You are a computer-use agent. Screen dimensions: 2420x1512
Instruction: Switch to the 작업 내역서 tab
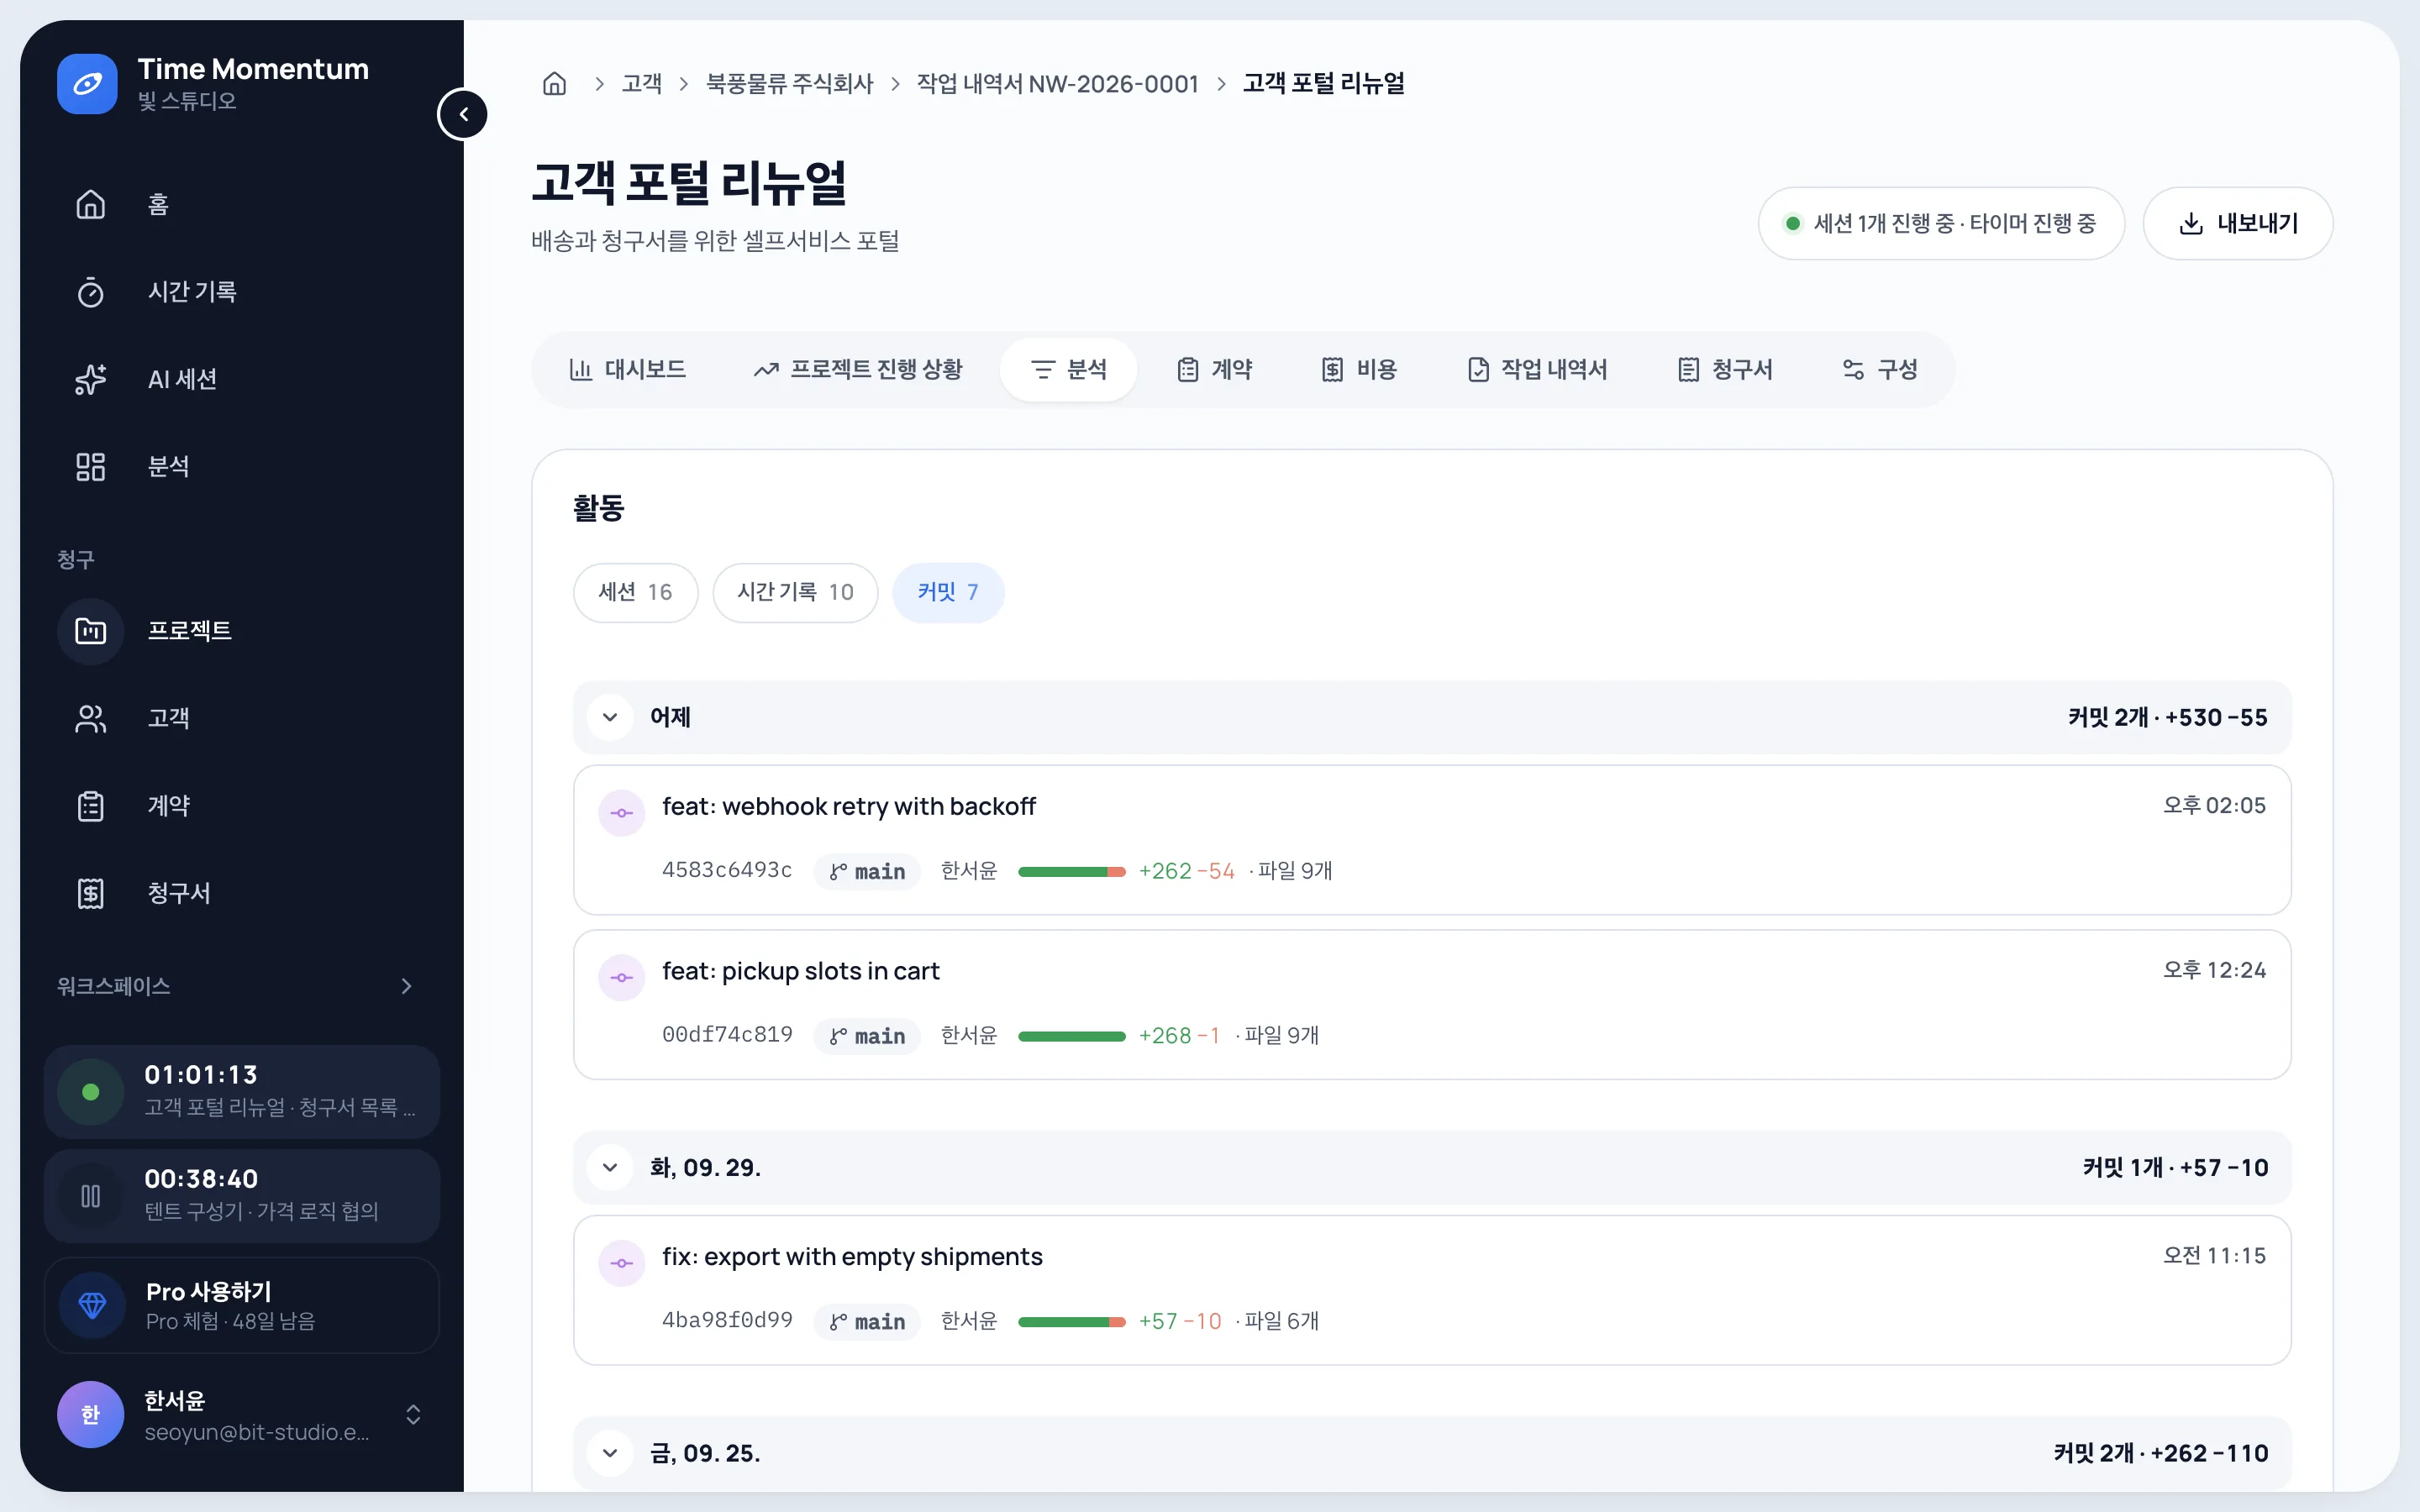(x=1538, y=370)
